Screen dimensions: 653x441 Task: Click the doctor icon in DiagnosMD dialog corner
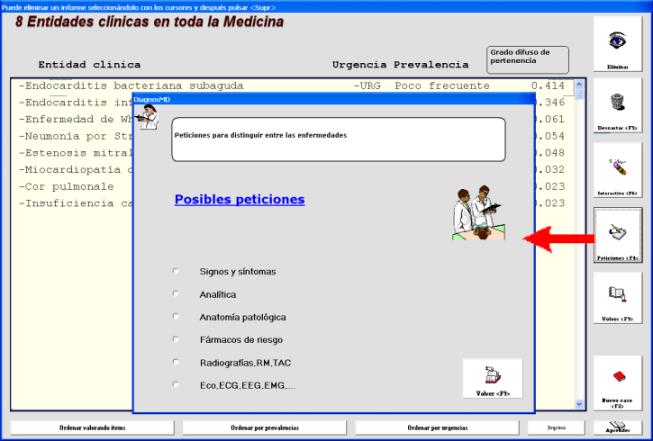point(147,117)
